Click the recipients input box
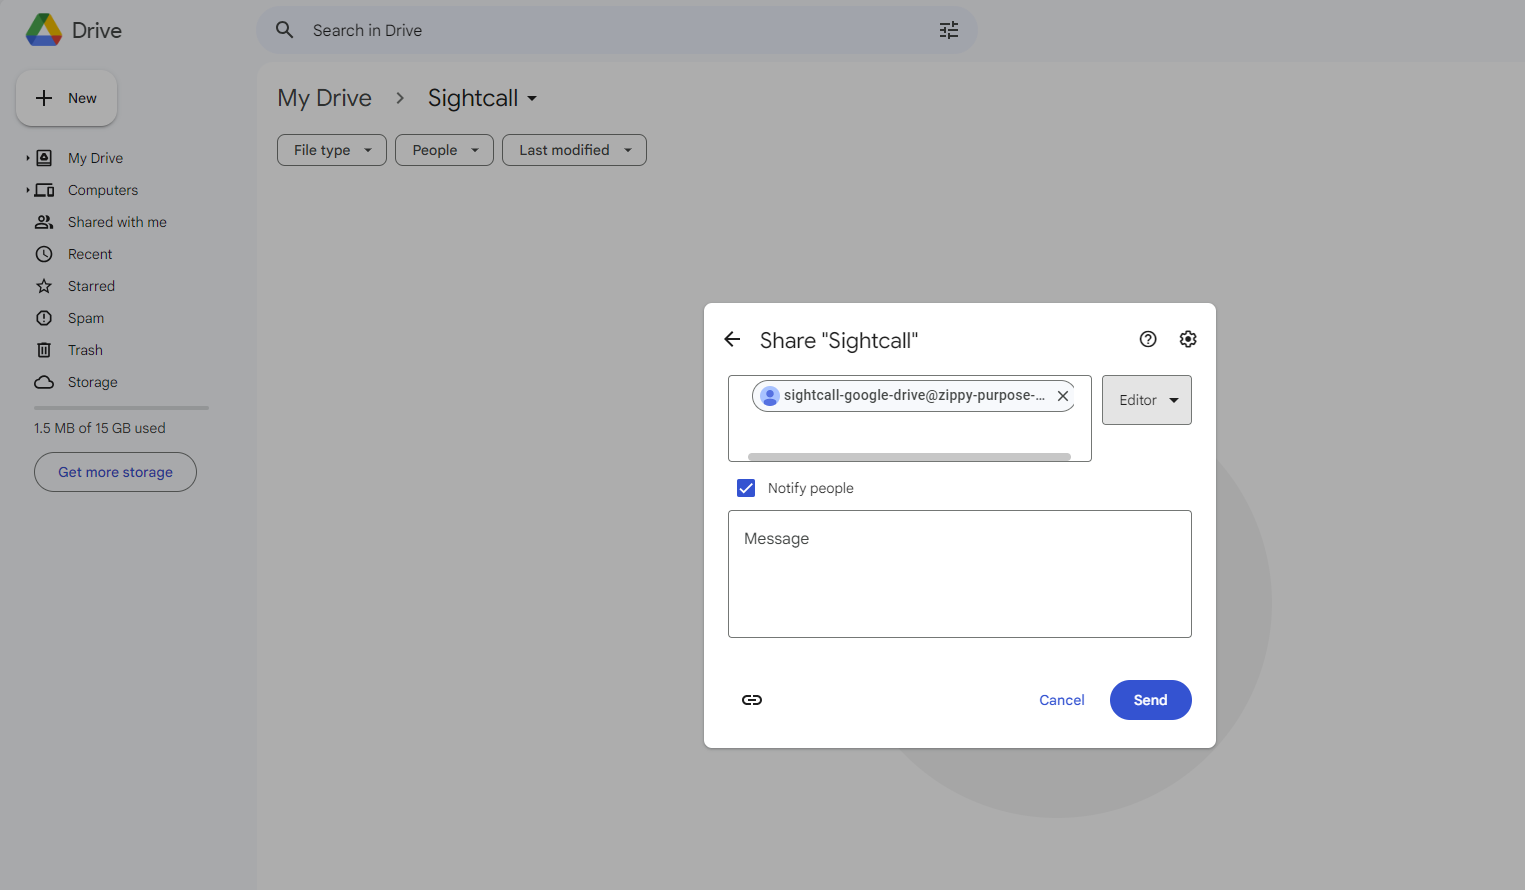 [910, 418]
